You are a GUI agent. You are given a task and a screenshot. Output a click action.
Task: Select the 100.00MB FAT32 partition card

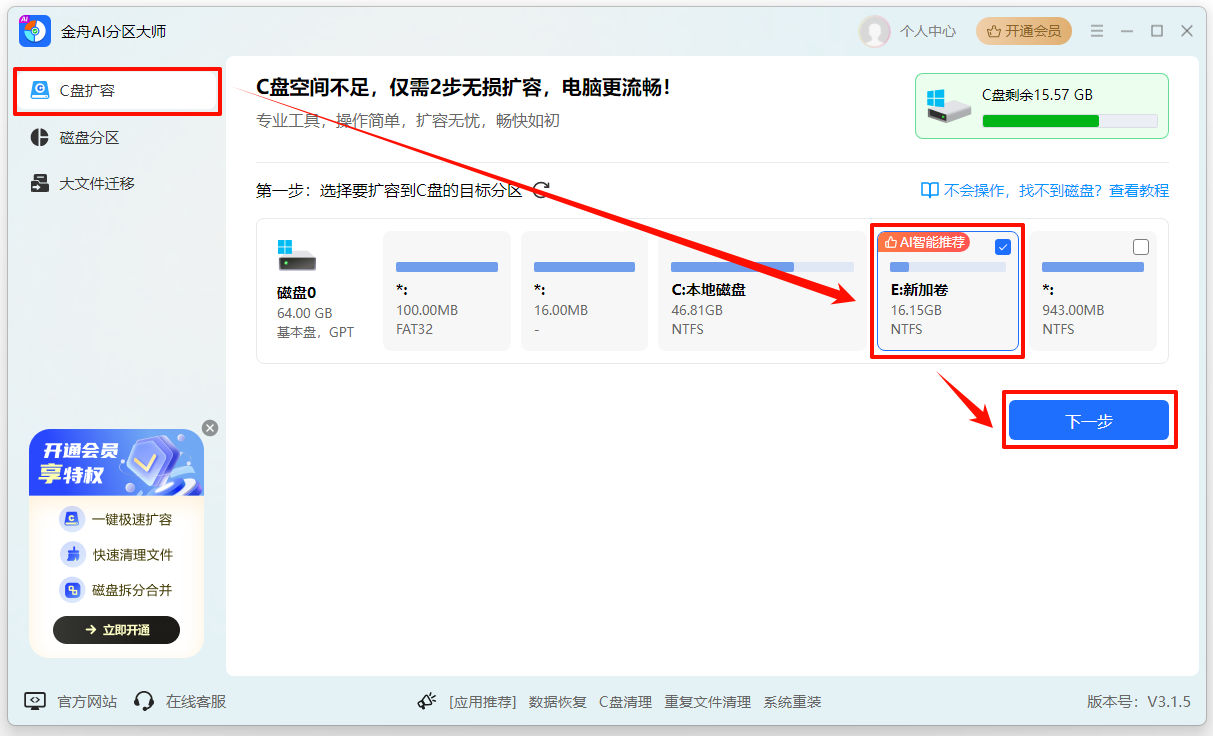click(x=447, y=291)
